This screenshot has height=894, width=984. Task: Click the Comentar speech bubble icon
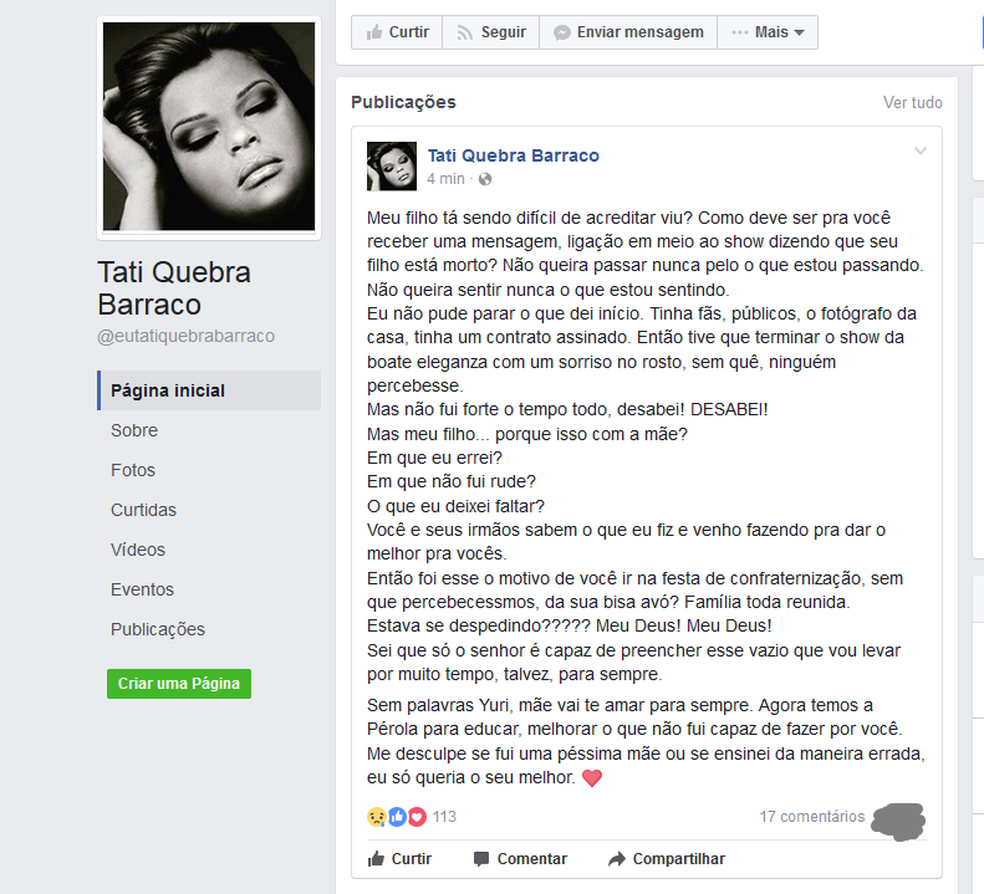coord(481,859)
